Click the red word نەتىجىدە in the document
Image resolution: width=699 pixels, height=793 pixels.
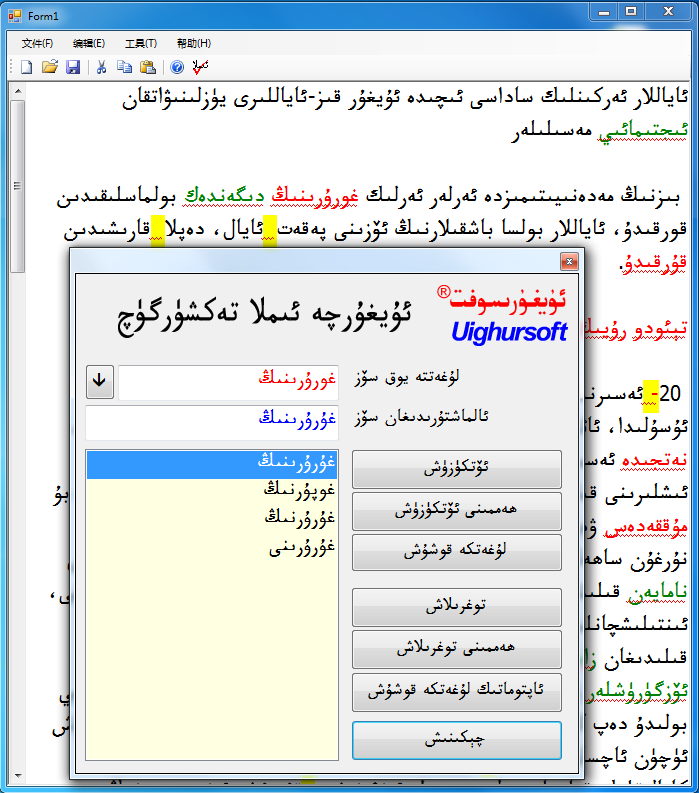tap(654, 460)
